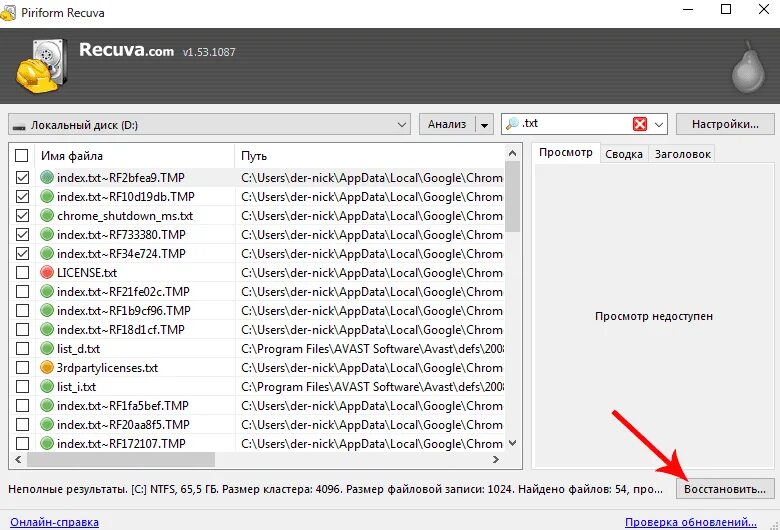The image size is (780, 530).
Task: Click green status dot of index.txt~RF20aa8f5.TMP
Action: point(47,424)
